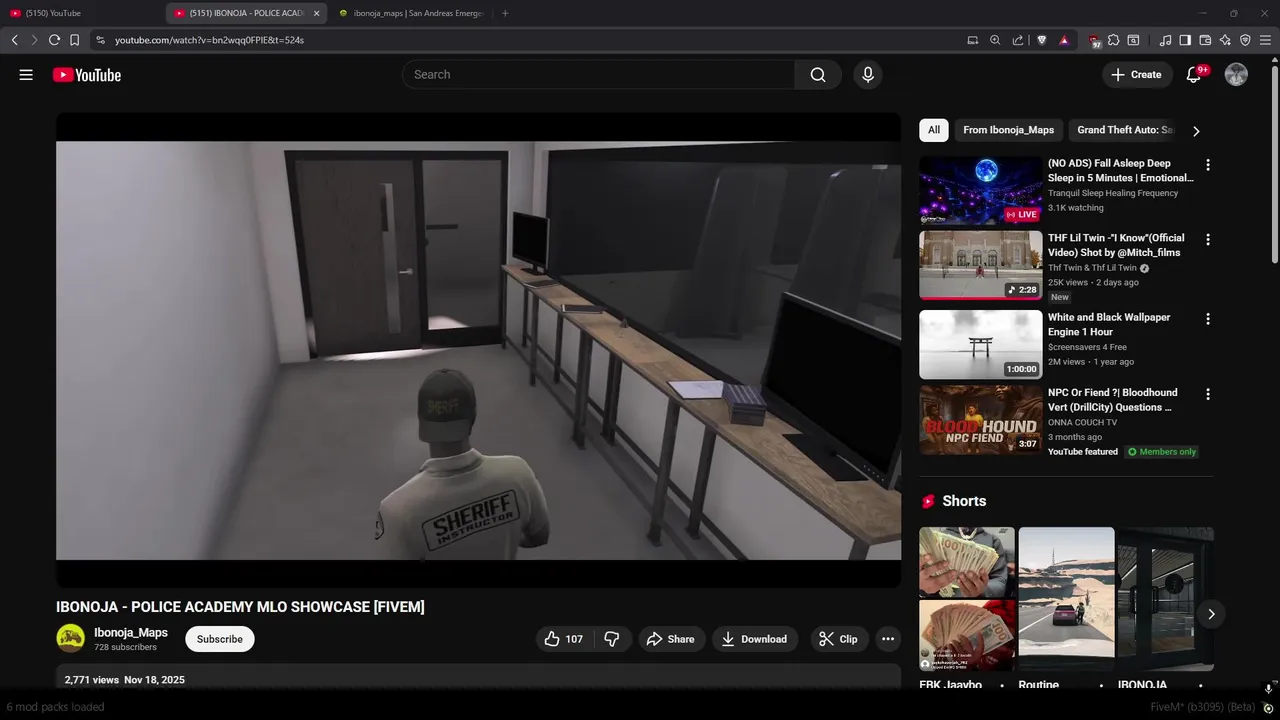Open the browser Extensions puzzle icon
1280x720 pixels.
pos(1113,40)
